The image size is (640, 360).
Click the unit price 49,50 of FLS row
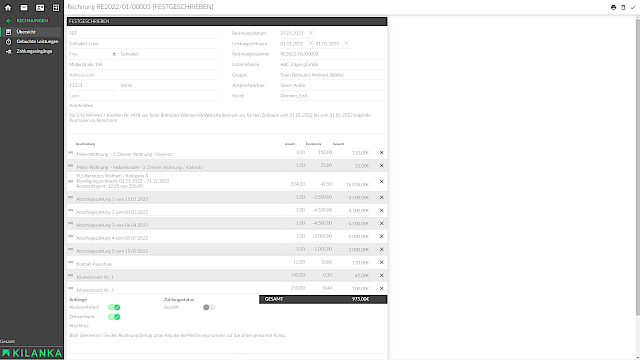[320, 184]
